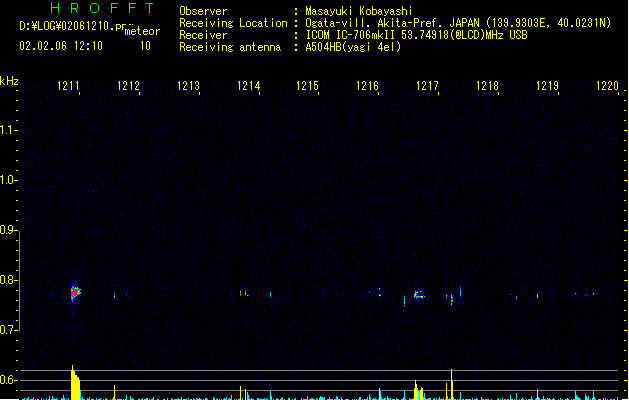The height and width of the screenshot is (400, 629).
Task: Click the date stamp 02.02.06 12:10
Action: click(x=61, y=46)
